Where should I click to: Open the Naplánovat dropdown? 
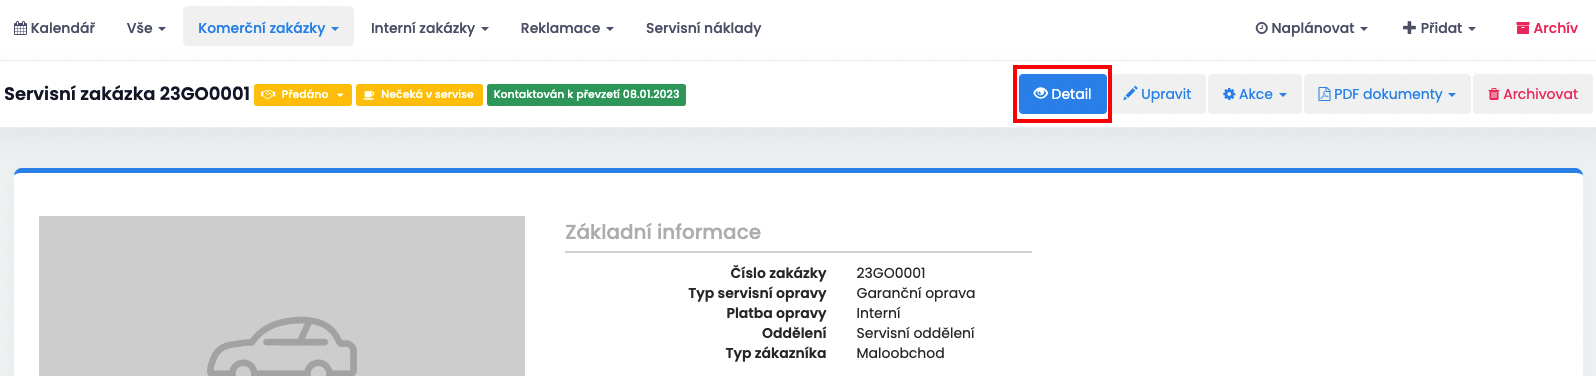1312,28
